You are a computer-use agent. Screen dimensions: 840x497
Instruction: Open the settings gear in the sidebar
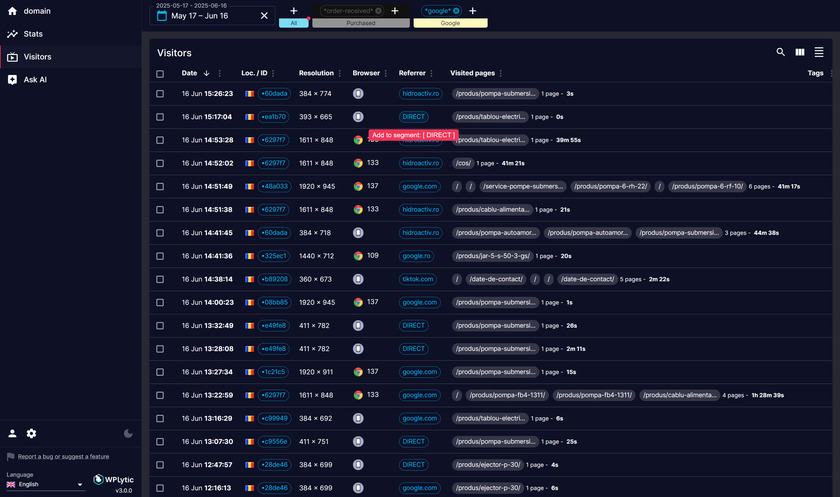(x=31, y=433)
